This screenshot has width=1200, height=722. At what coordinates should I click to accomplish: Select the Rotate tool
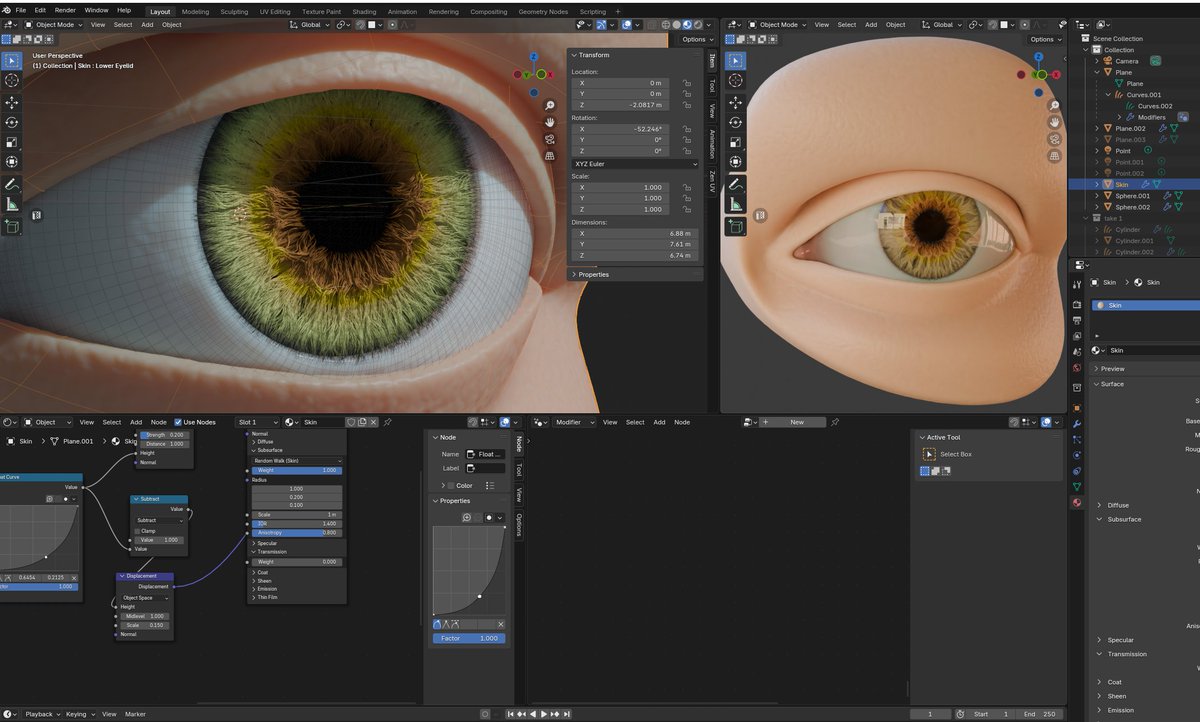(12, 122)
